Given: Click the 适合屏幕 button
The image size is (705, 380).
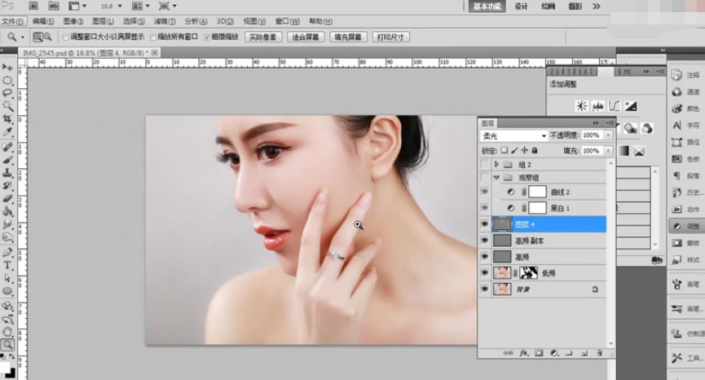Looking at the screenshot, I should click(305, 37).
